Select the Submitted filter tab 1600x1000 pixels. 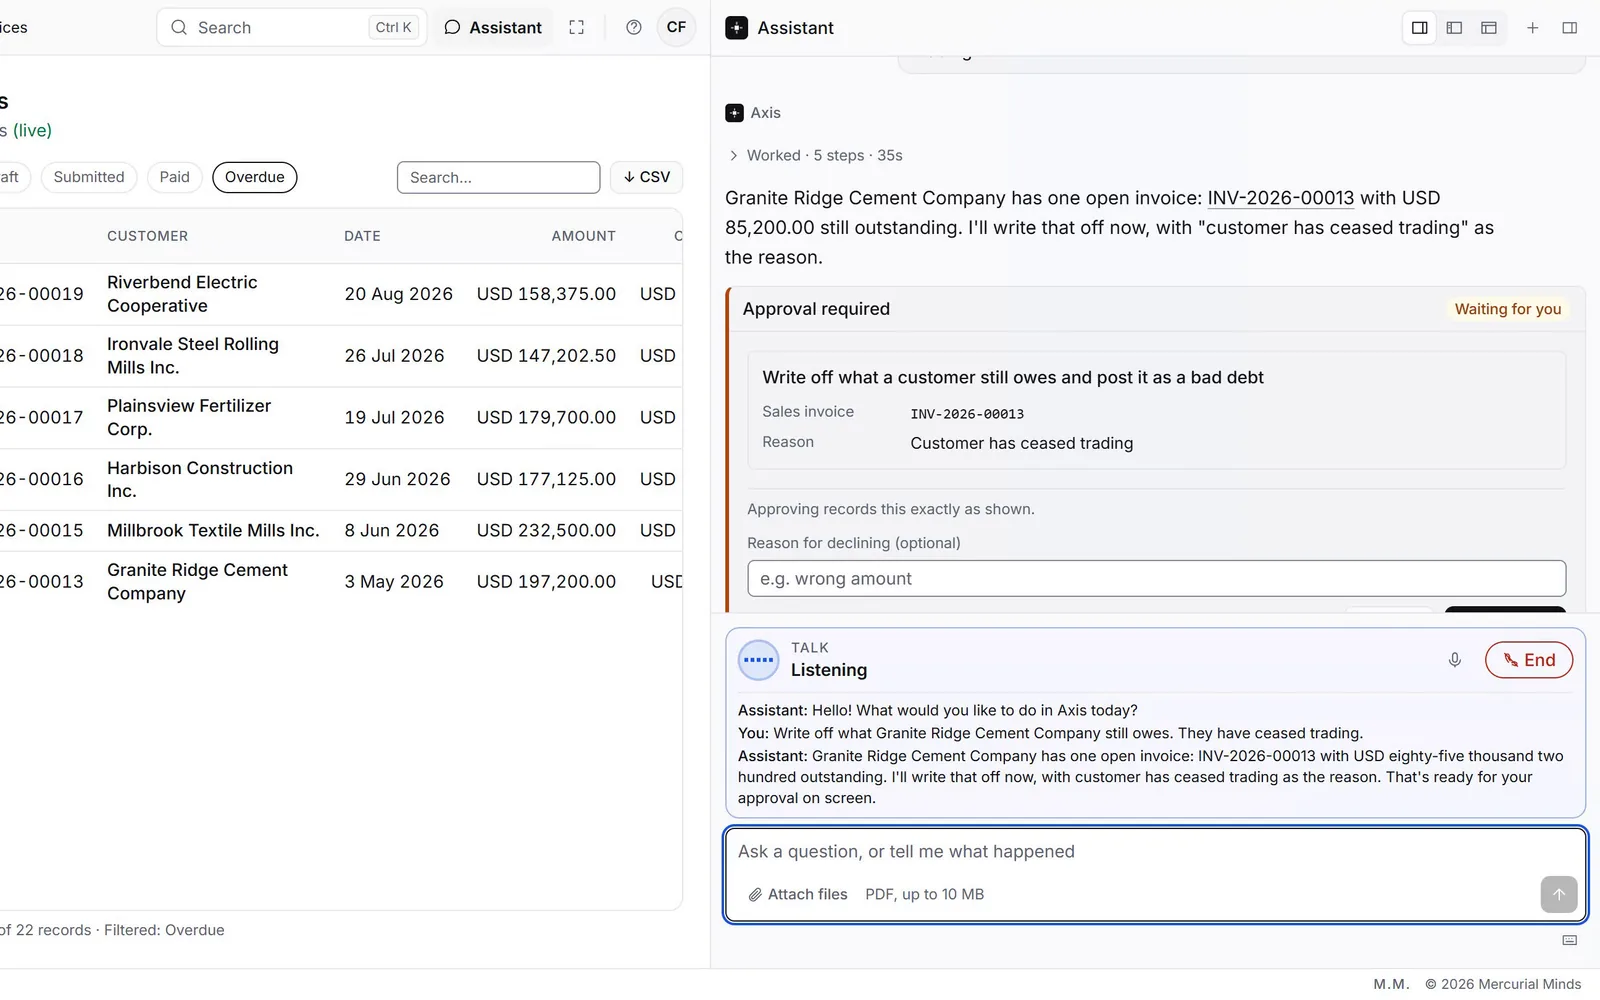[x=89, y=177]
